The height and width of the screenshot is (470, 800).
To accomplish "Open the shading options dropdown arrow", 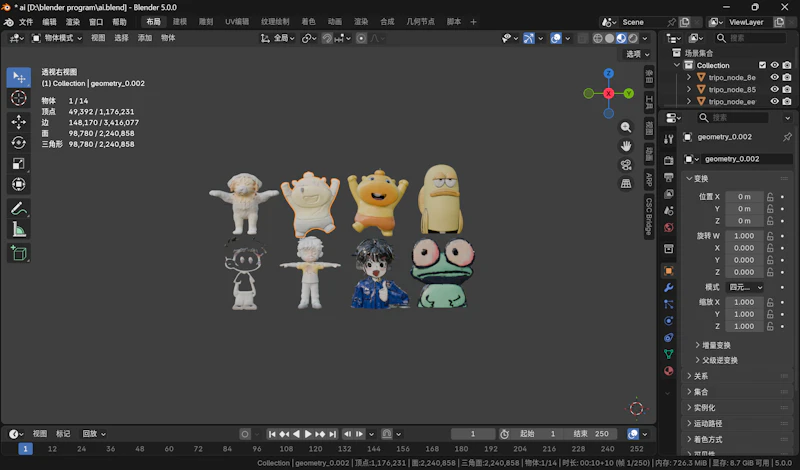I will (645, 38).
